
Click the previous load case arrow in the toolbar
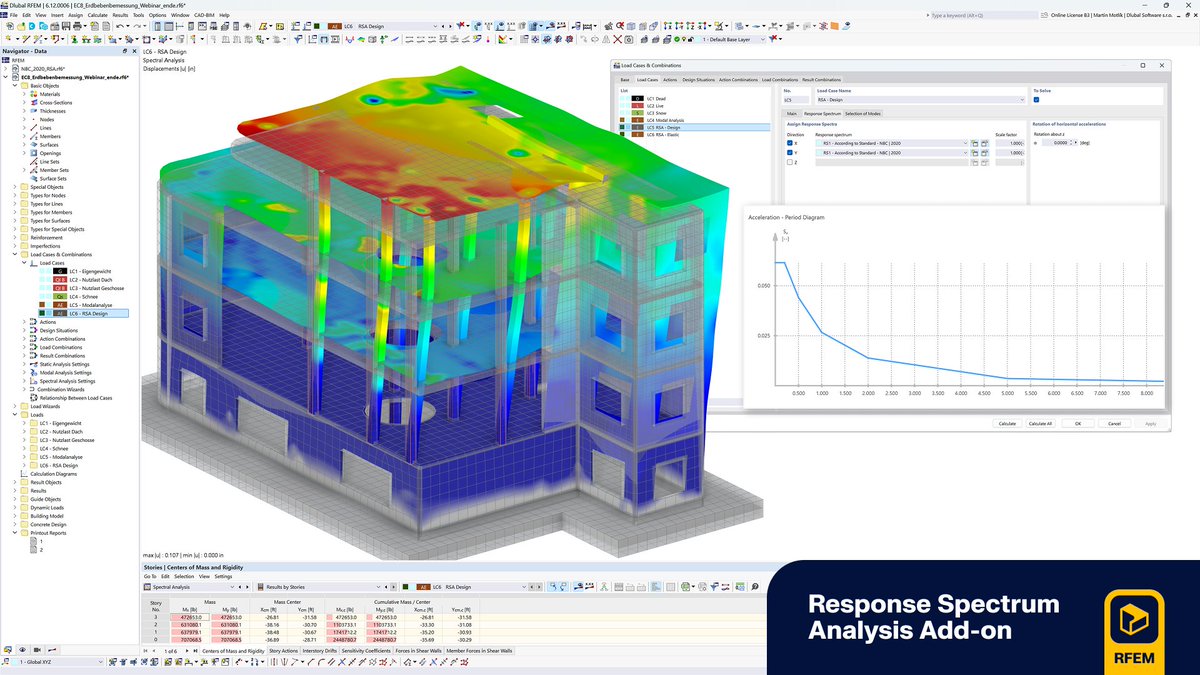click(x=443, y=26)
